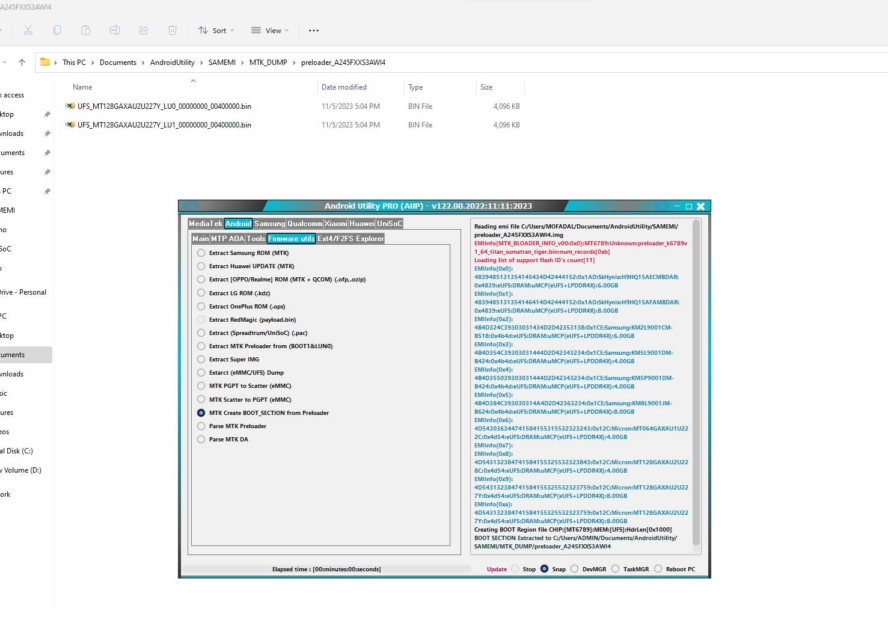The width and height of the screenshot is (888, 620).
Task: Close the Android Utility PRO window
Action: coord(701,206)
